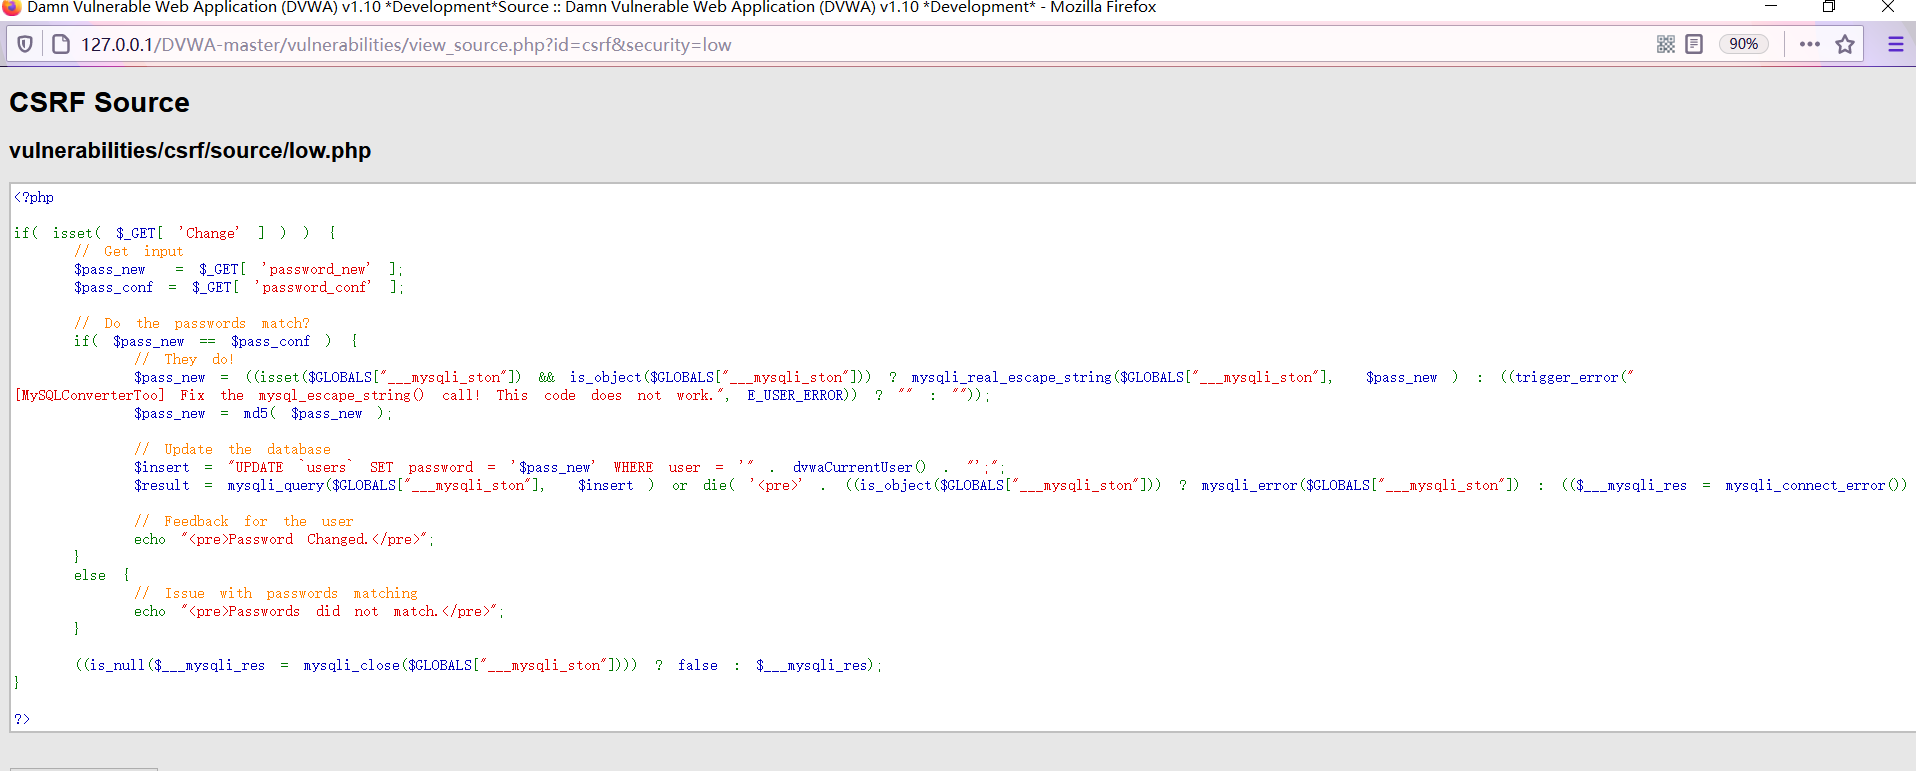The height and width of the screenshot is (771, 1916).
Task: Open the page info document icon
Action: click(x=61, y=44)
